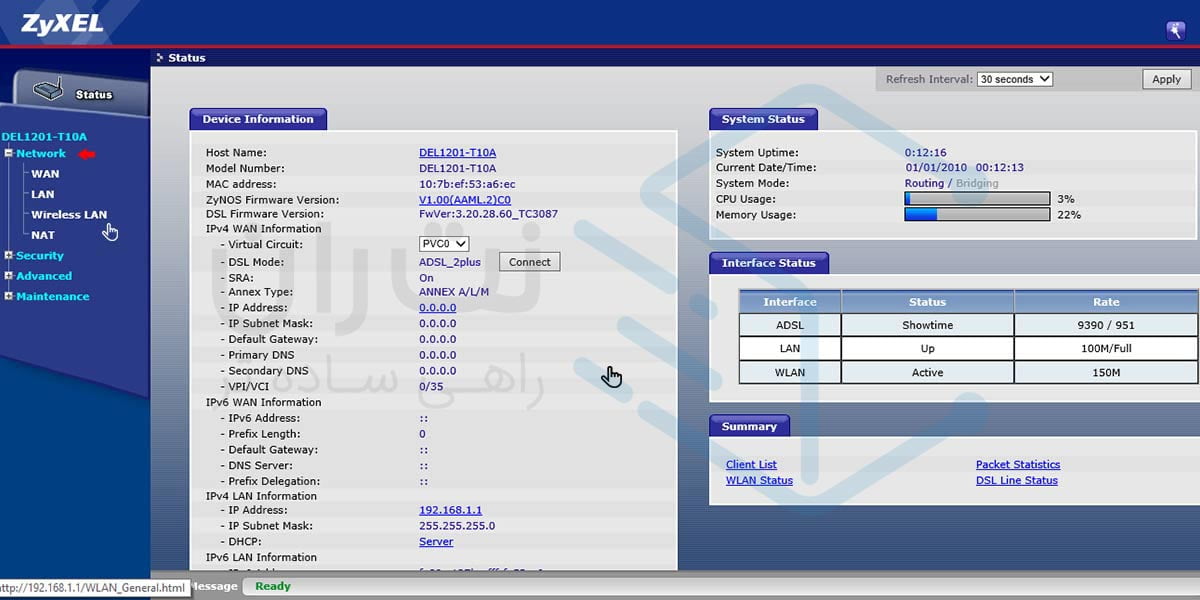The width and height of the screenshot is (1200, 600).
Task: Click the Host Name DEL1201-T10A link
Action: point(457,153)
